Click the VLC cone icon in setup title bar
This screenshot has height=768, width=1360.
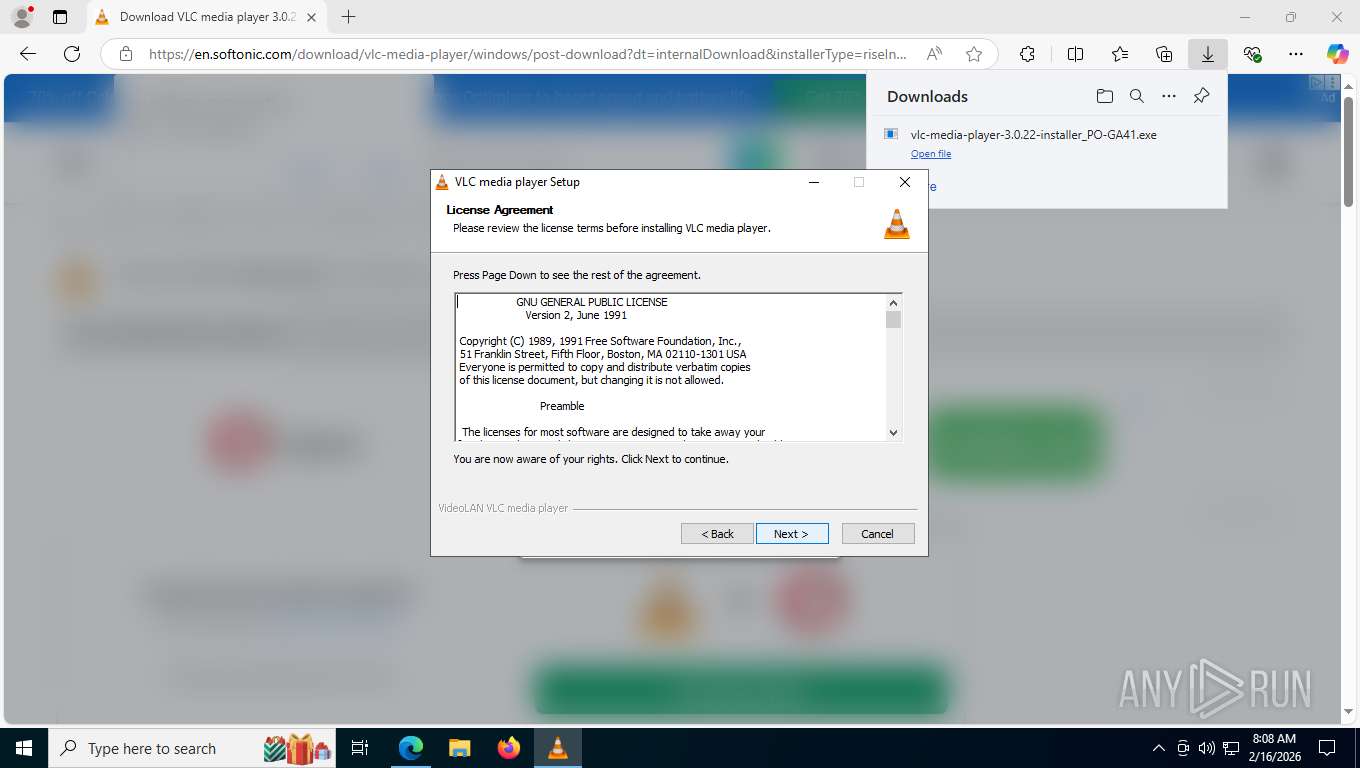point(442,182)
